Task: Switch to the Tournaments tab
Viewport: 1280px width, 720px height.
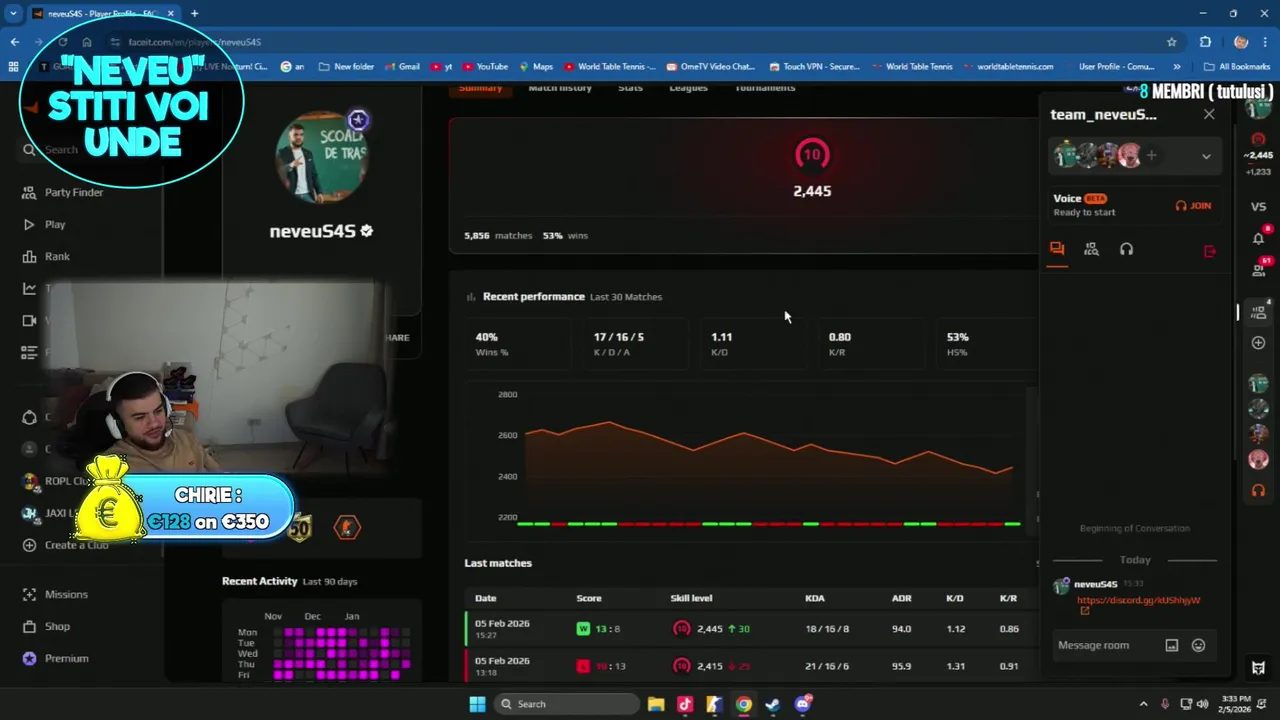Action: click(x=765, y=88)
